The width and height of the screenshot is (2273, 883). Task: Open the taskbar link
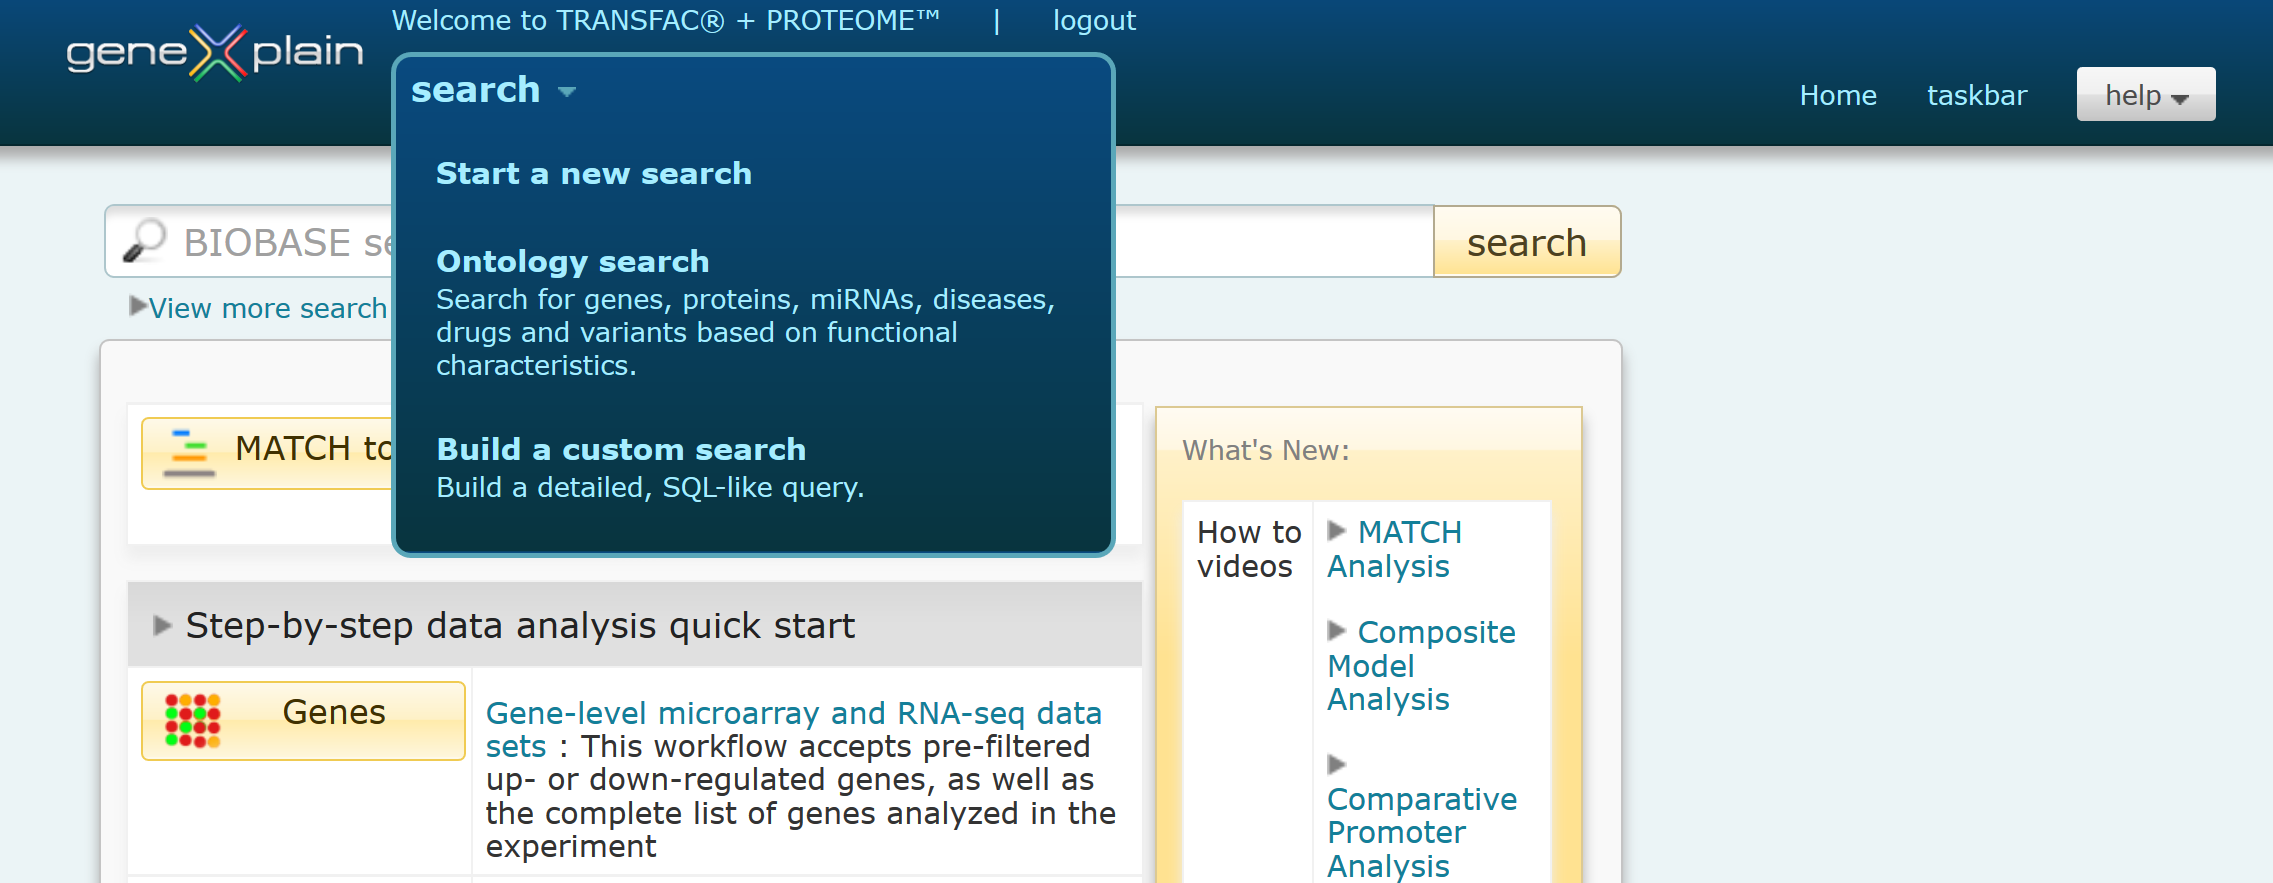tap(1977, 95)
